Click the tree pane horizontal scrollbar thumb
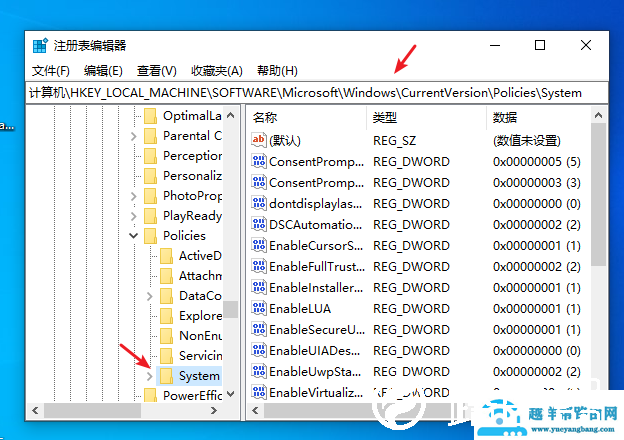 pos(93,411)
